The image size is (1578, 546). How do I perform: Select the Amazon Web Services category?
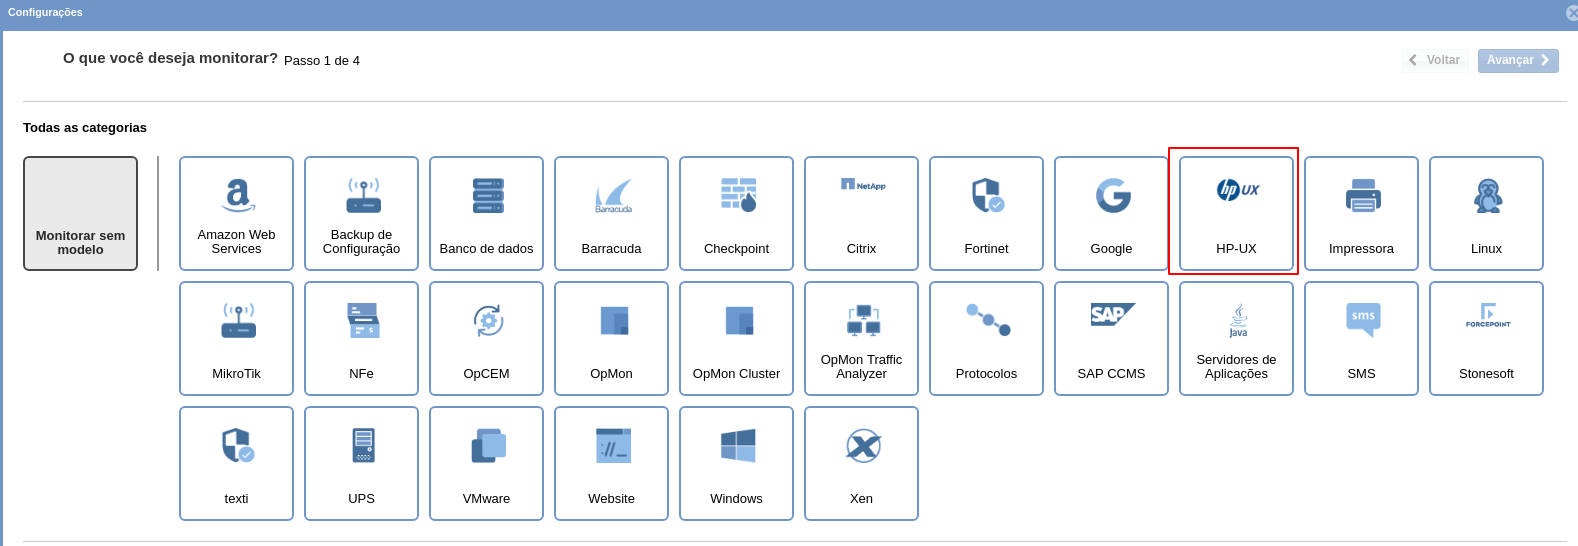[x=236, y=213]
